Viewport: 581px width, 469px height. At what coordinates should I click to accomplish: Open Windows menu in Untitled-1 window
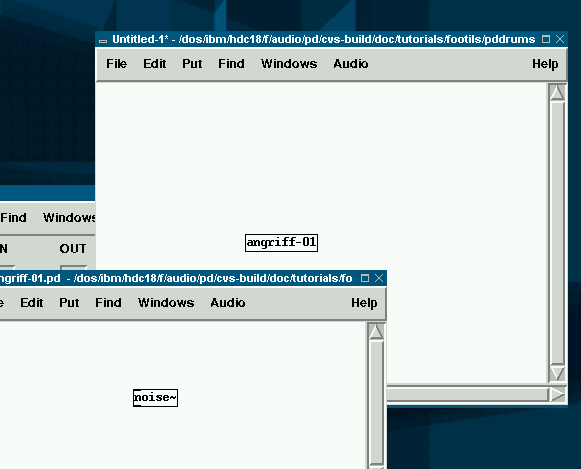(x=289, y=64)
